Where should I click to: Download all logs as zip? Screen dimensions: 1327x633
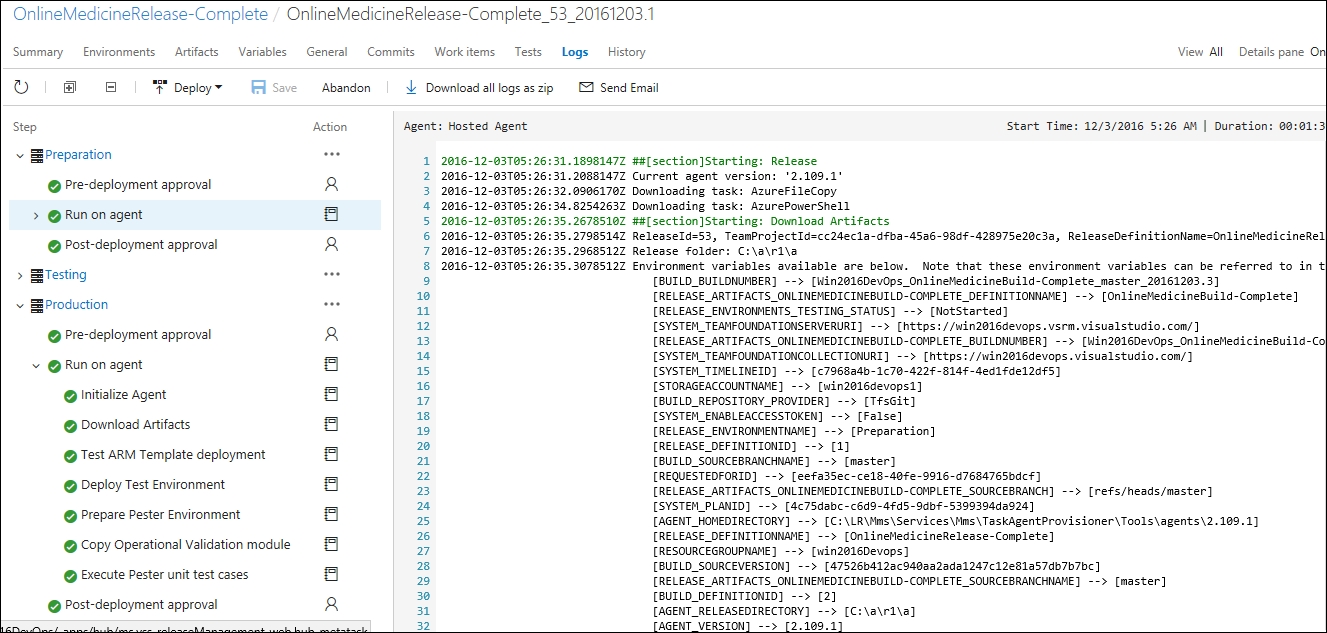pos(479,88)
